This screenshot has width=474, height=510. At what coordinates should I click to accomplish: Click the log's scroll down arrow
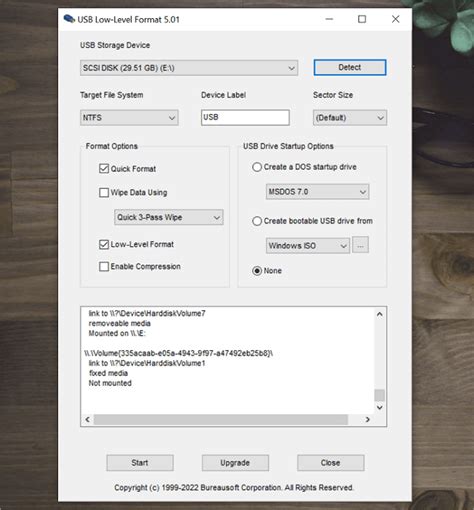[x=379, y=407]
